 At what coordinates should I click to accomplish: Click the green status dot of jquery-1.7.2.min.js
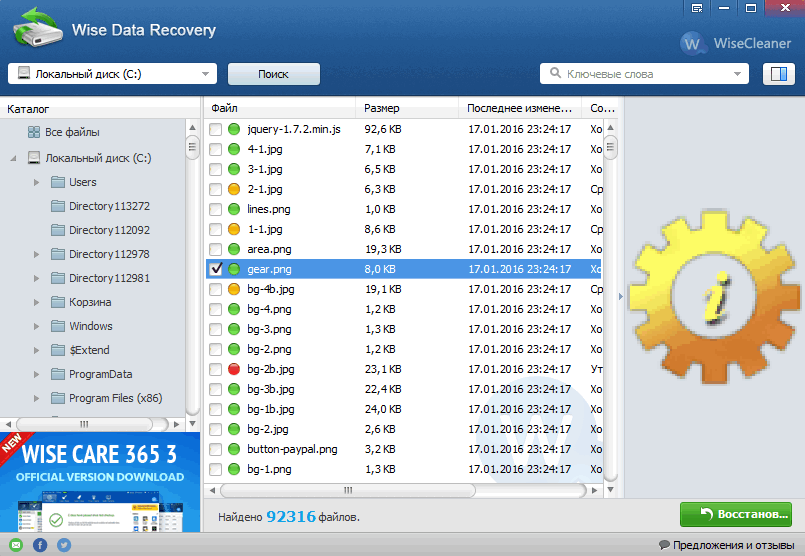234,129
